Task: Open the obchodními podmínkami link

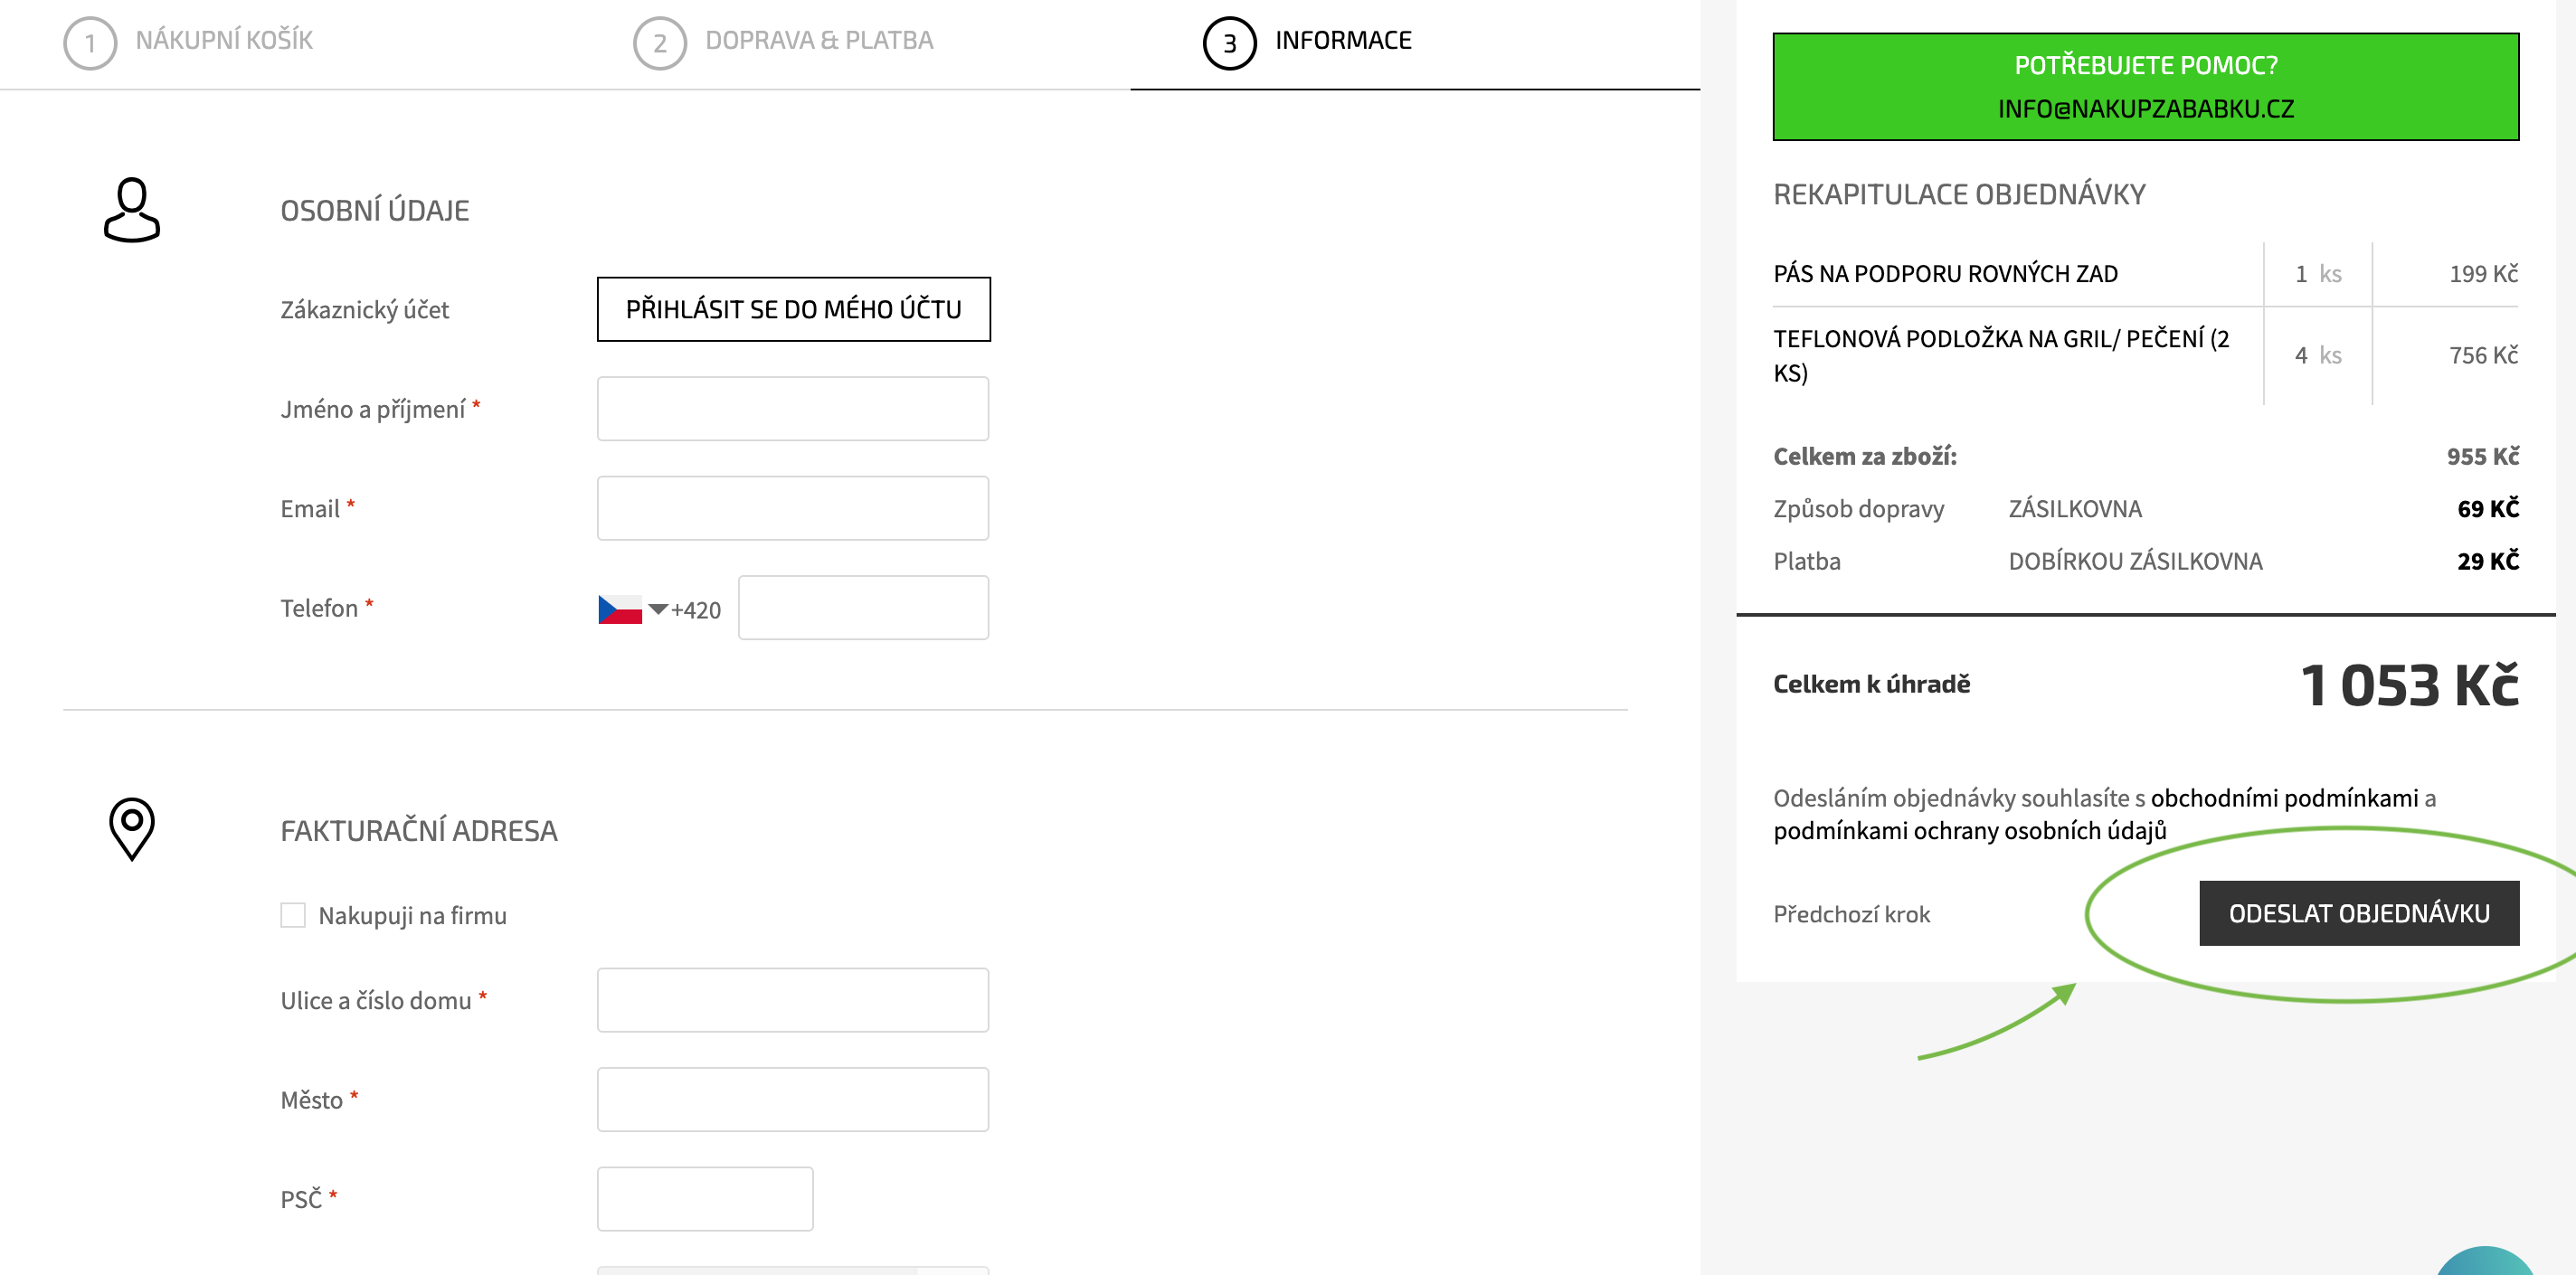Action: point(2284,798)
